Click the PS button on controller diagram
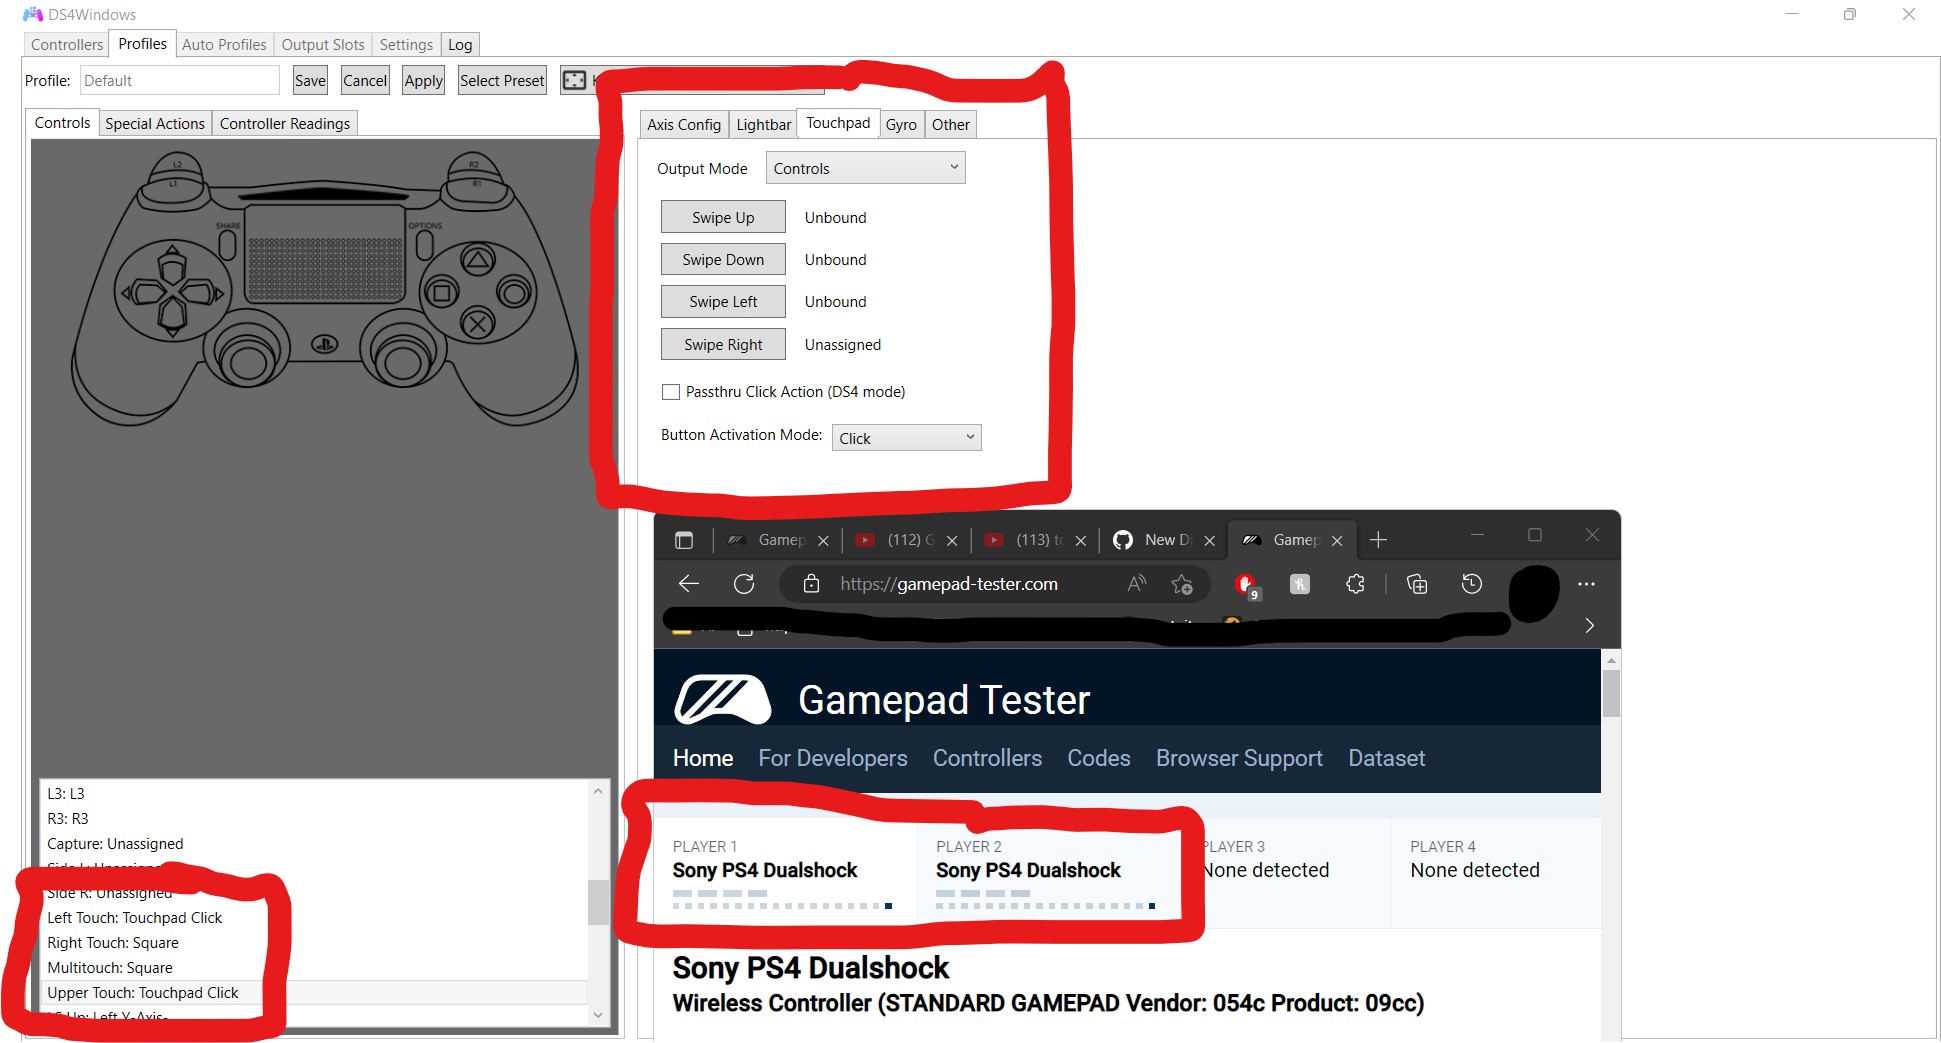Image resolution: width=1941 pixels, height=1043 pixels. 324,345
